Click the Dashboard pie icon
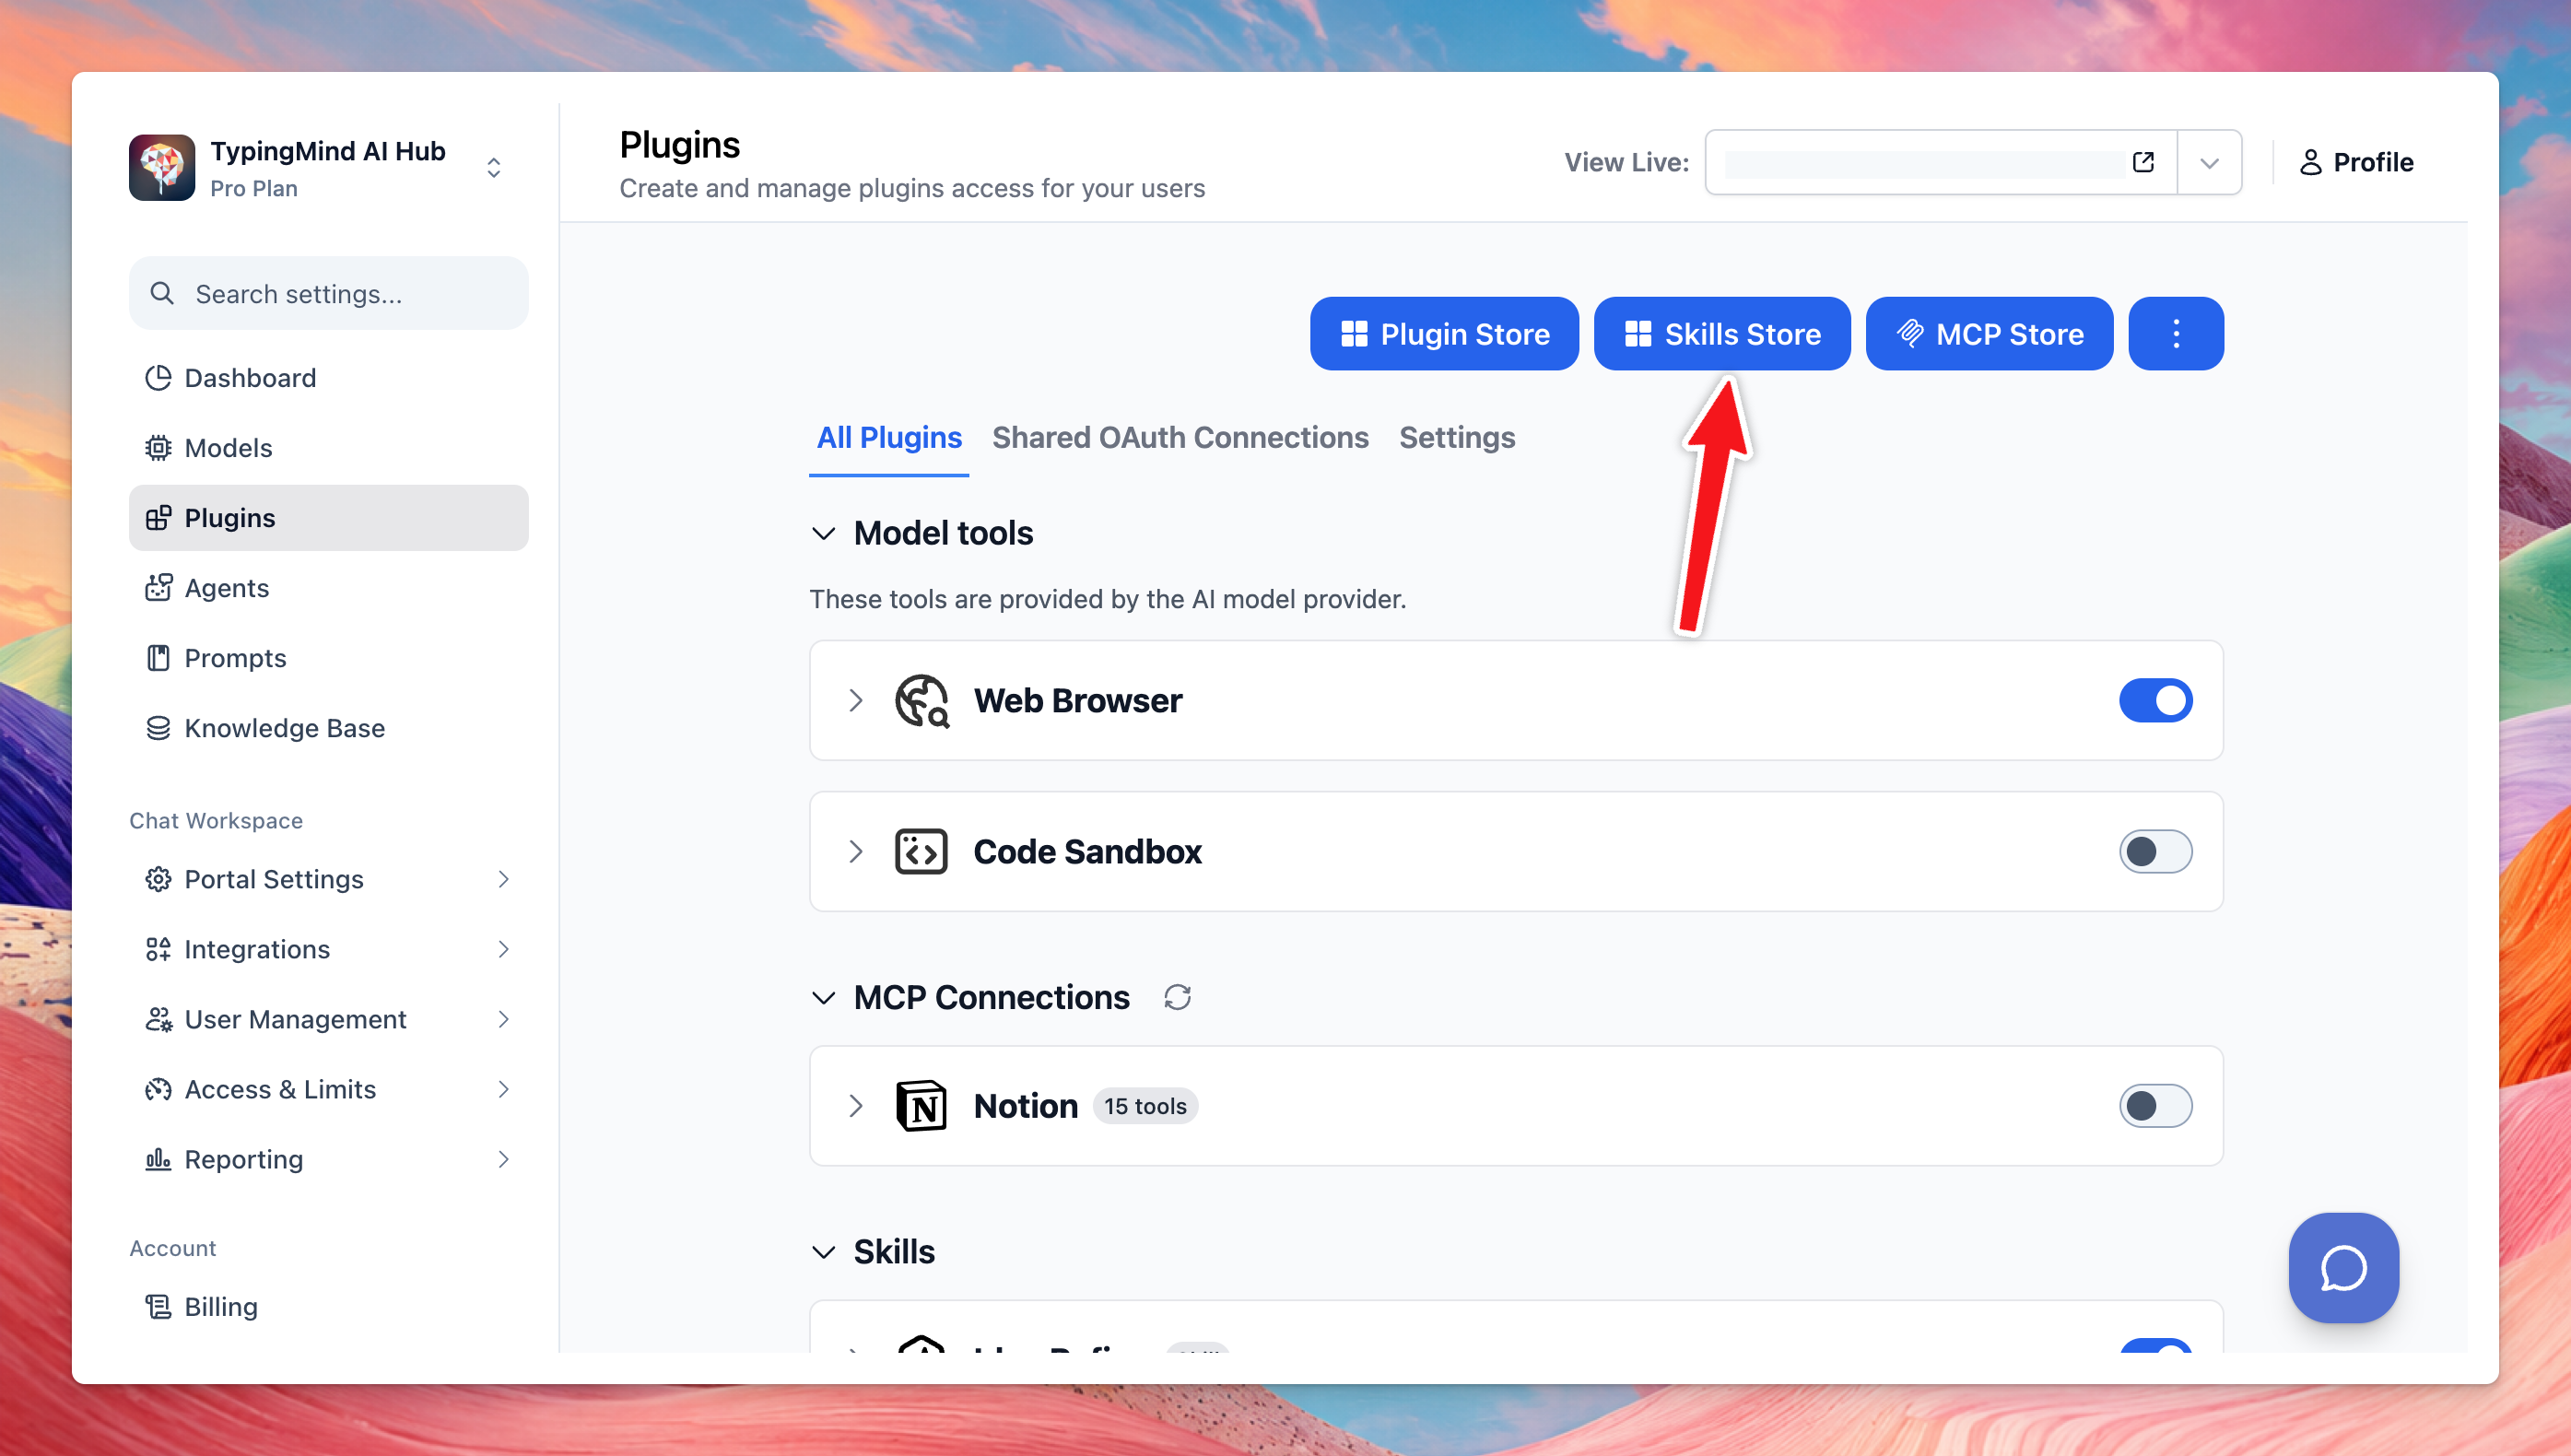This screenshot has width=2571, height=1456. (158, 378)
